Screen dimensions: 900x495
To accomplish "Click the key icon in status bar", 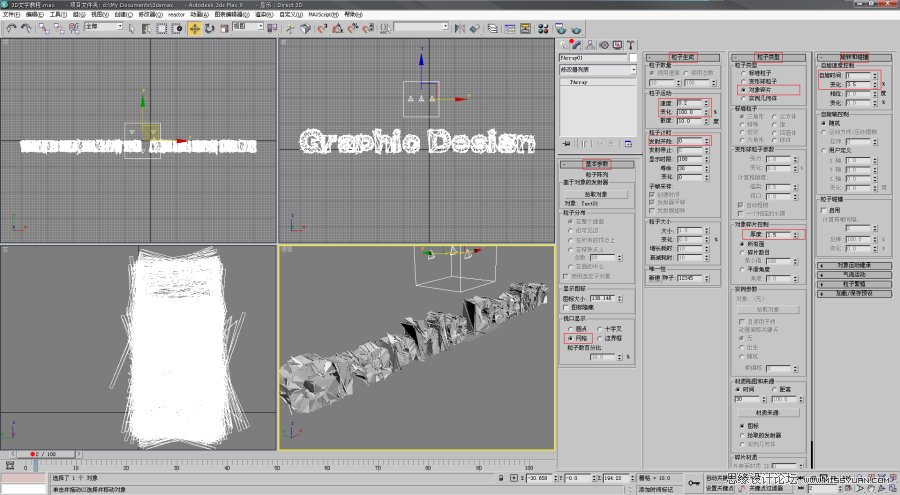I will click(694, 483).
